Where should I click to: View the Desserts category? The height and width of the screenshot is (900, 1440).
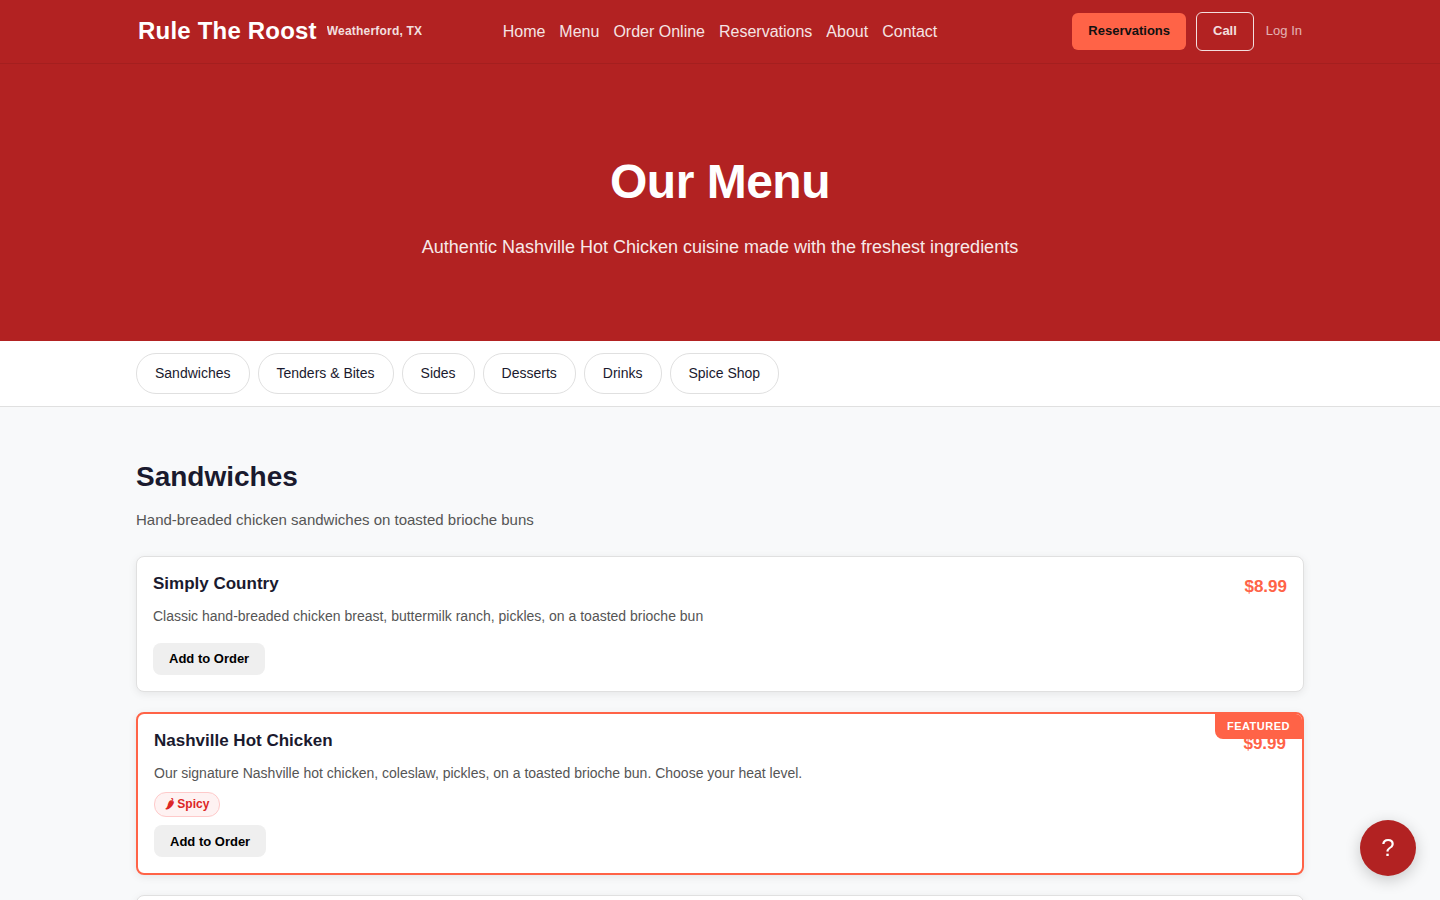point(529,373)
